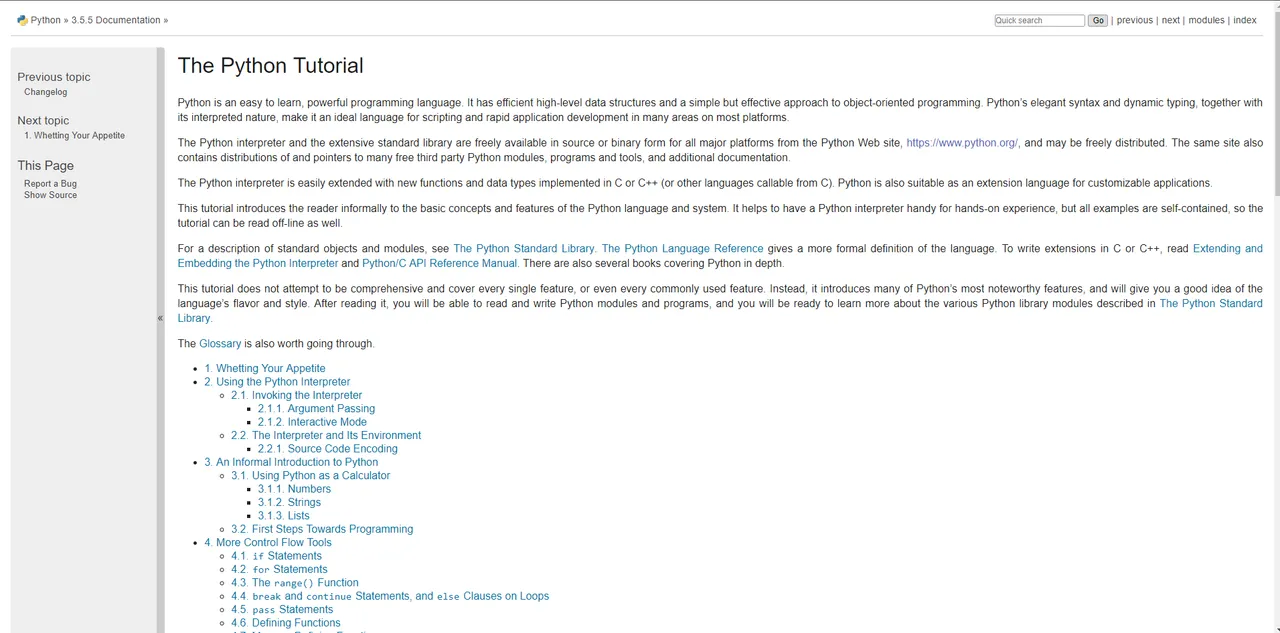The image size is (1280, 633).
Task: Open the index link in header
Action: pyautogui.click(x=1245, y=20)
